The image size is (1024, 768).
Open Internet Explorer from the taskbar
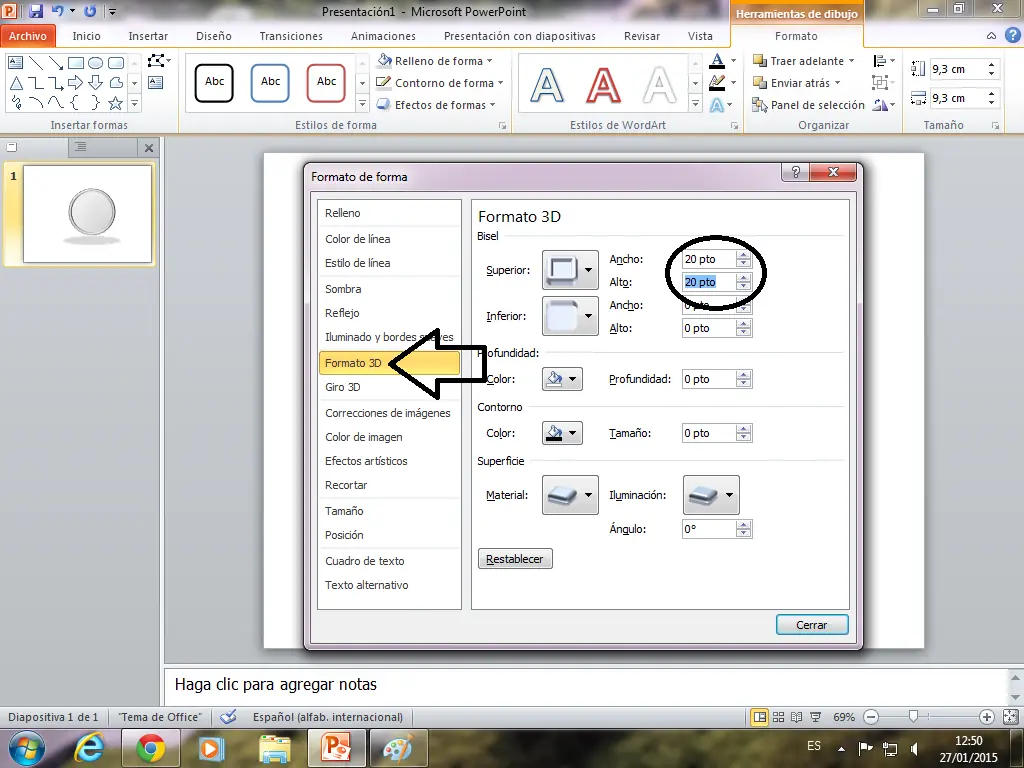(89, 748)
